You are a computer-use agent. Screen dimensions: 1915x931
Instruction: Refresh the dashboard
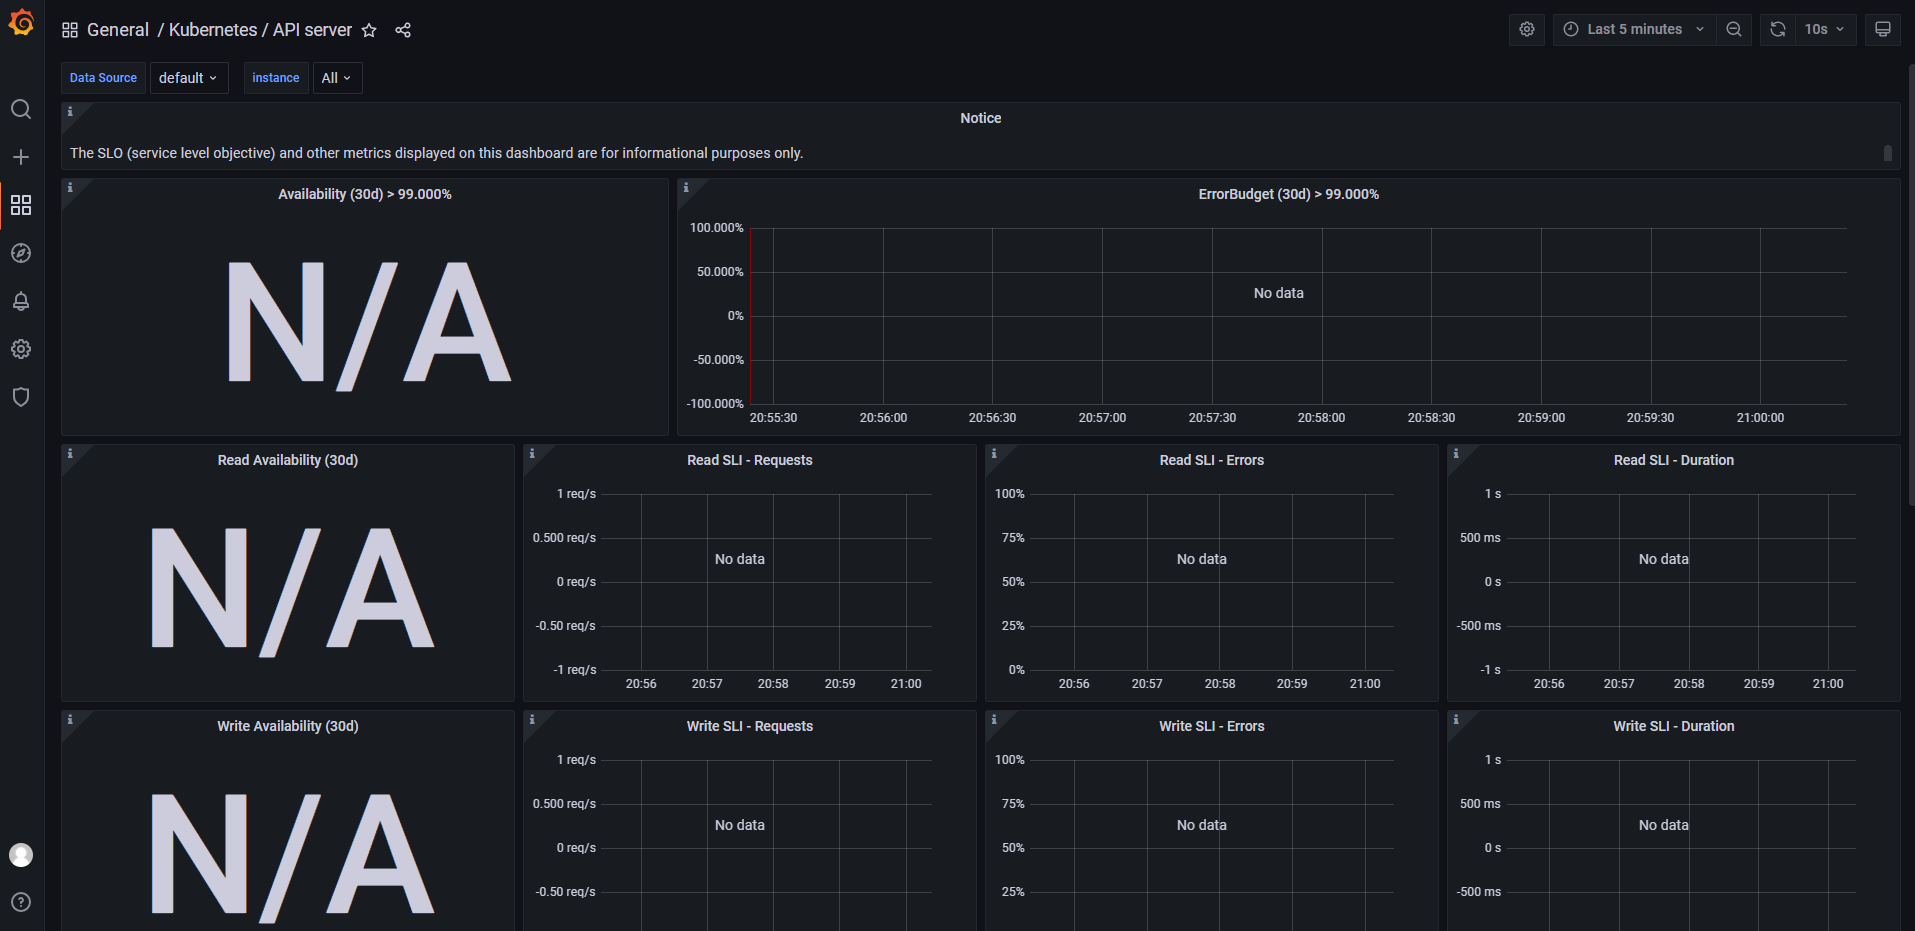(1778, 29)
